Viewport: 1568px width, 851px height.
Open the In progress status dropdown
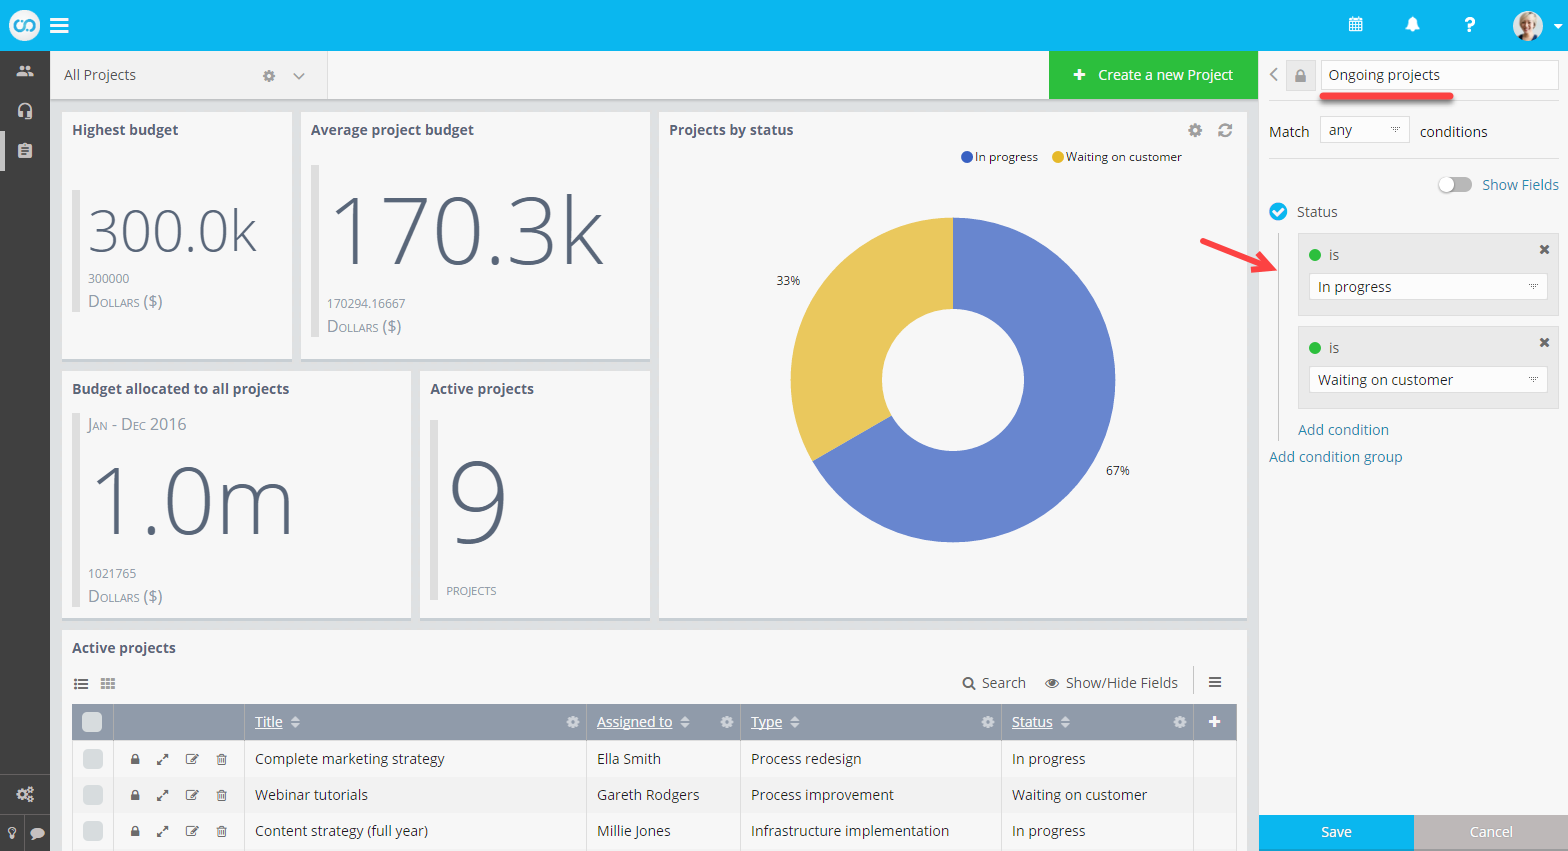coord(1427,287)
